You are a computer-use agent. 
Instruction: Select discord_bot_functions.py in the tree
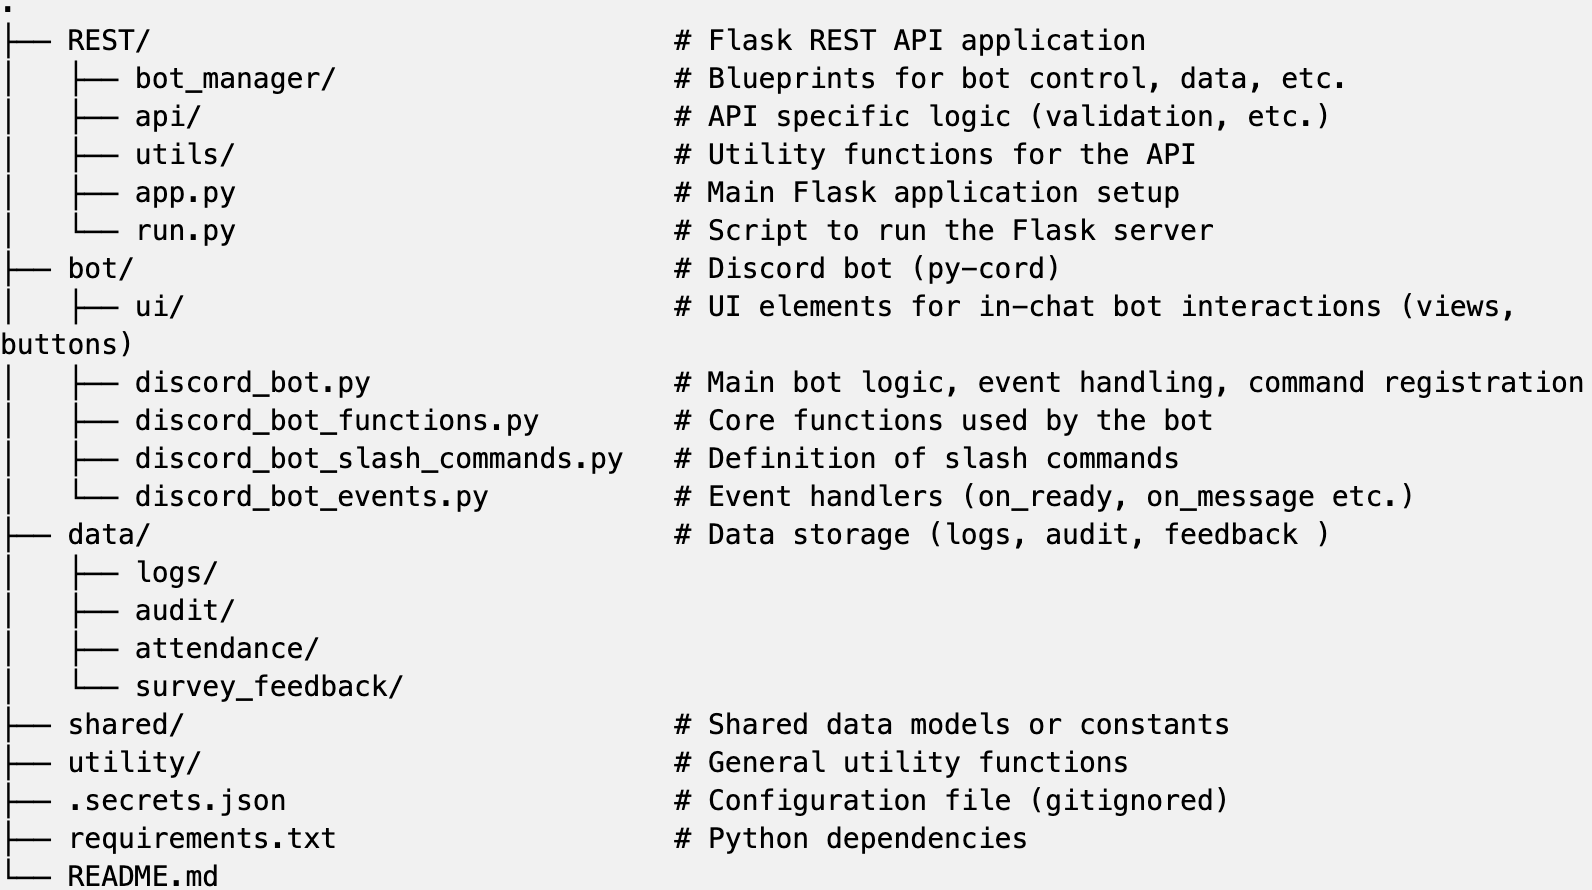(x=337, y=421)
